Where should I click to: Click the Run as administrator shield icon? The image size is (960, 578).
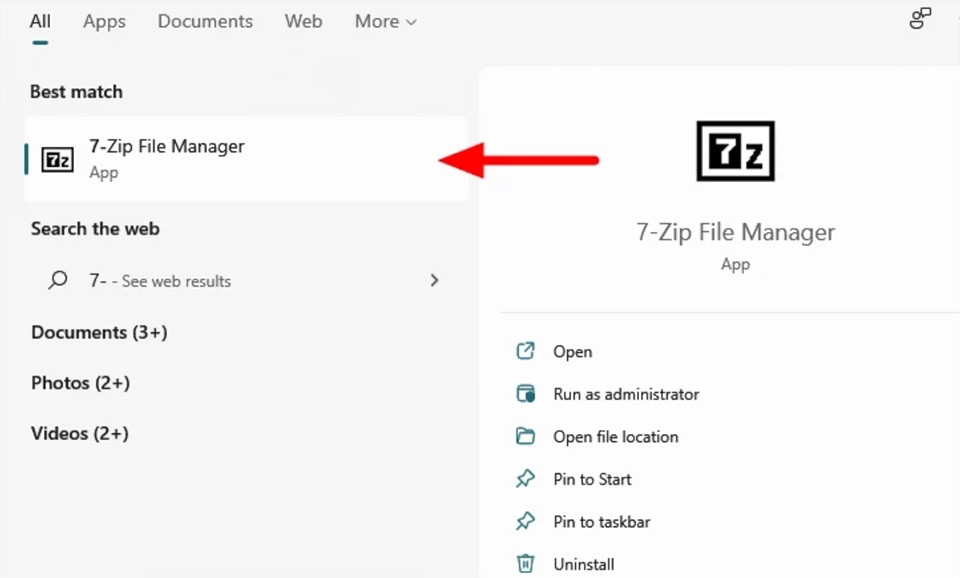[x=525, y=394]
